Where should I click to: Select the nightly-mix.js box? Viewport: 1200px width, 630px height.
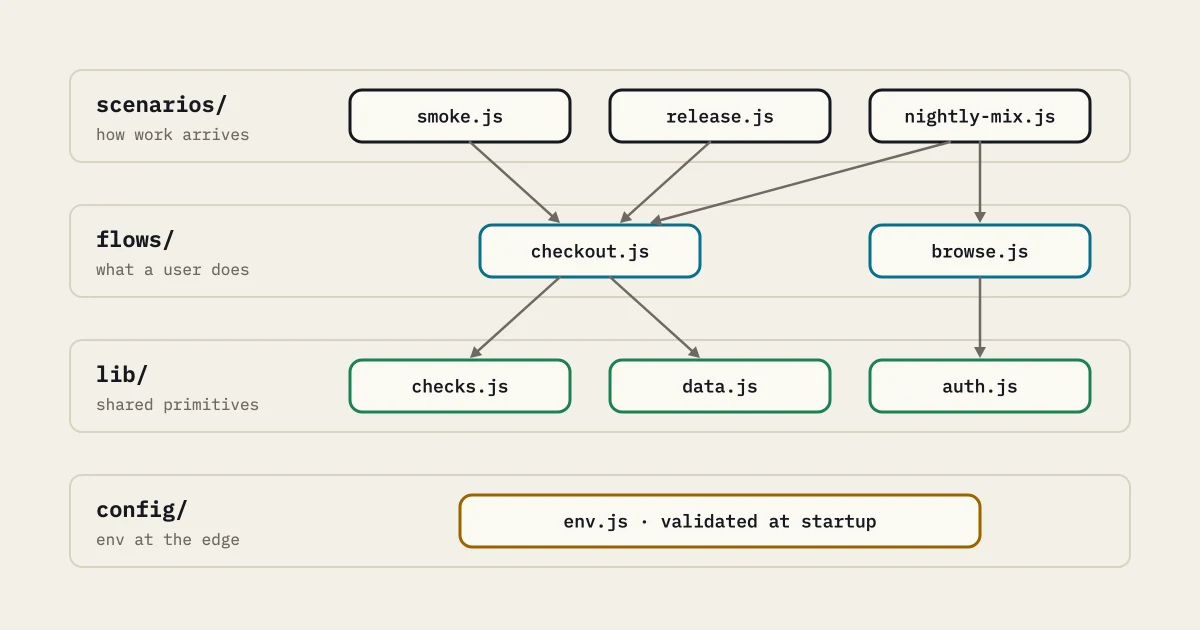(980, 116)
